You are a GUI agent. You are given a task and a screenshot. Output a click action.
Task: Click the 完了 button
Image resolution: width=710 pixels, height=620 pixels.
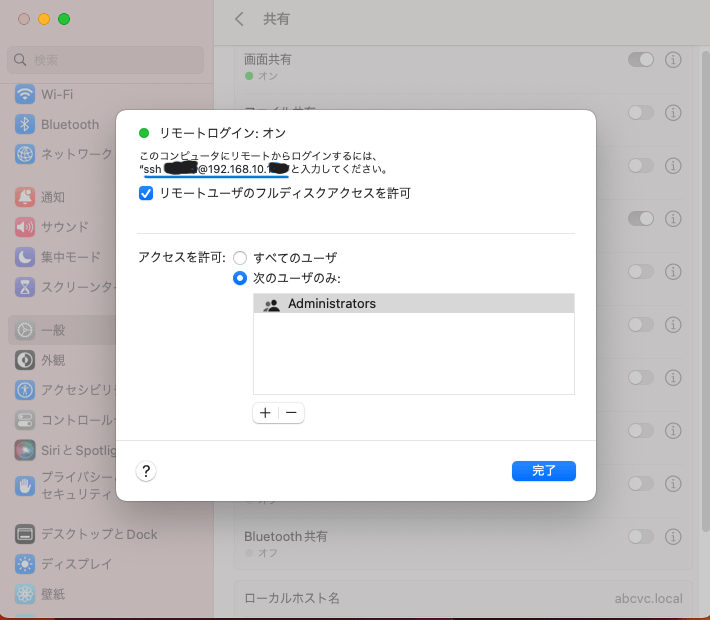coord(544,471)
